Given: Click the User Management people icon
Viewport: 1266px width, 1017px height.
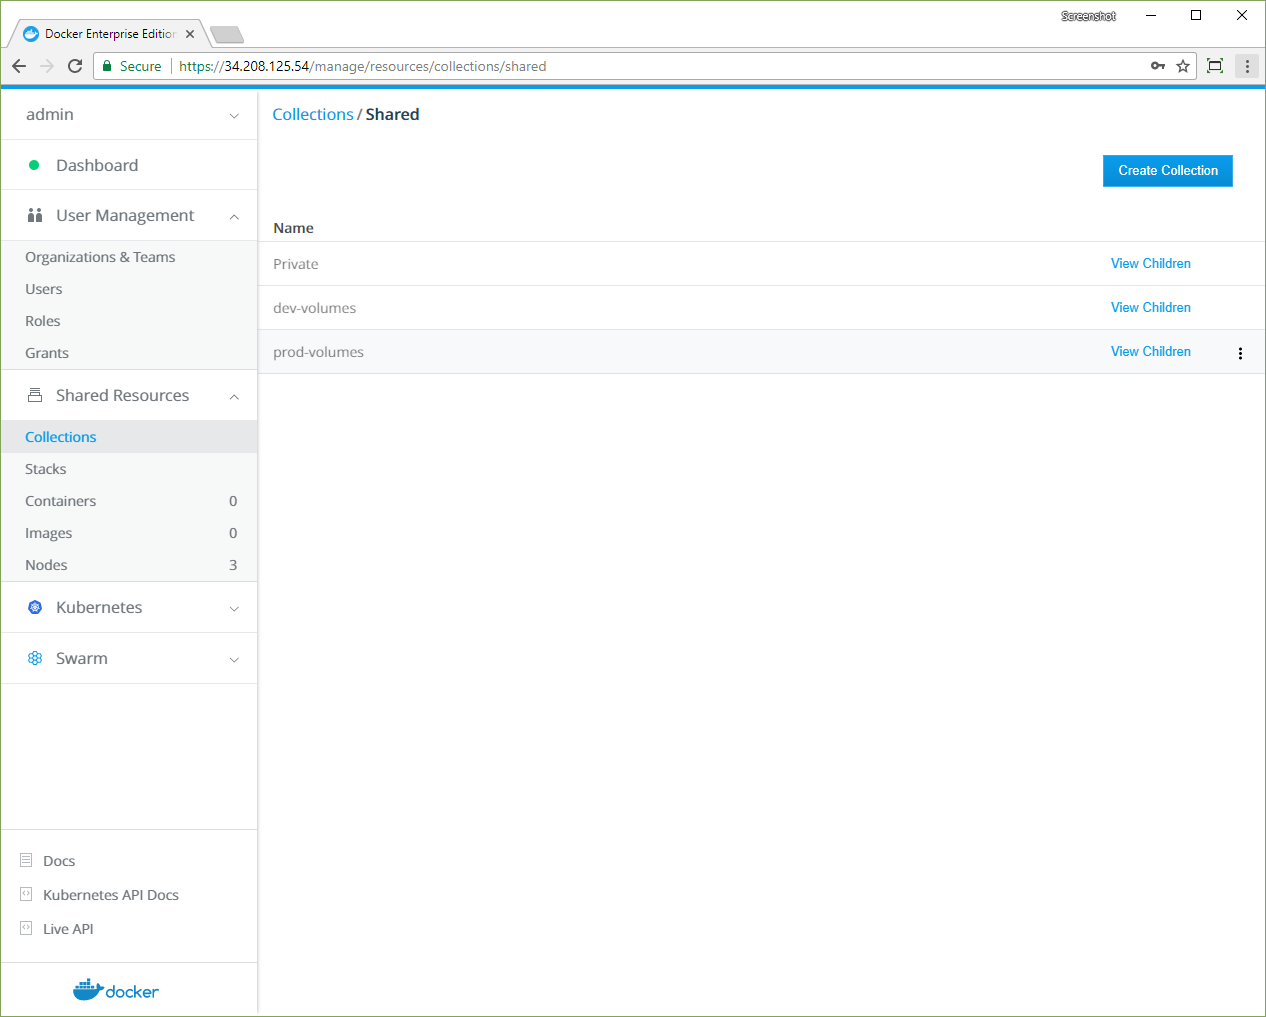Looking at the screenshot, I should coord(35,215).
